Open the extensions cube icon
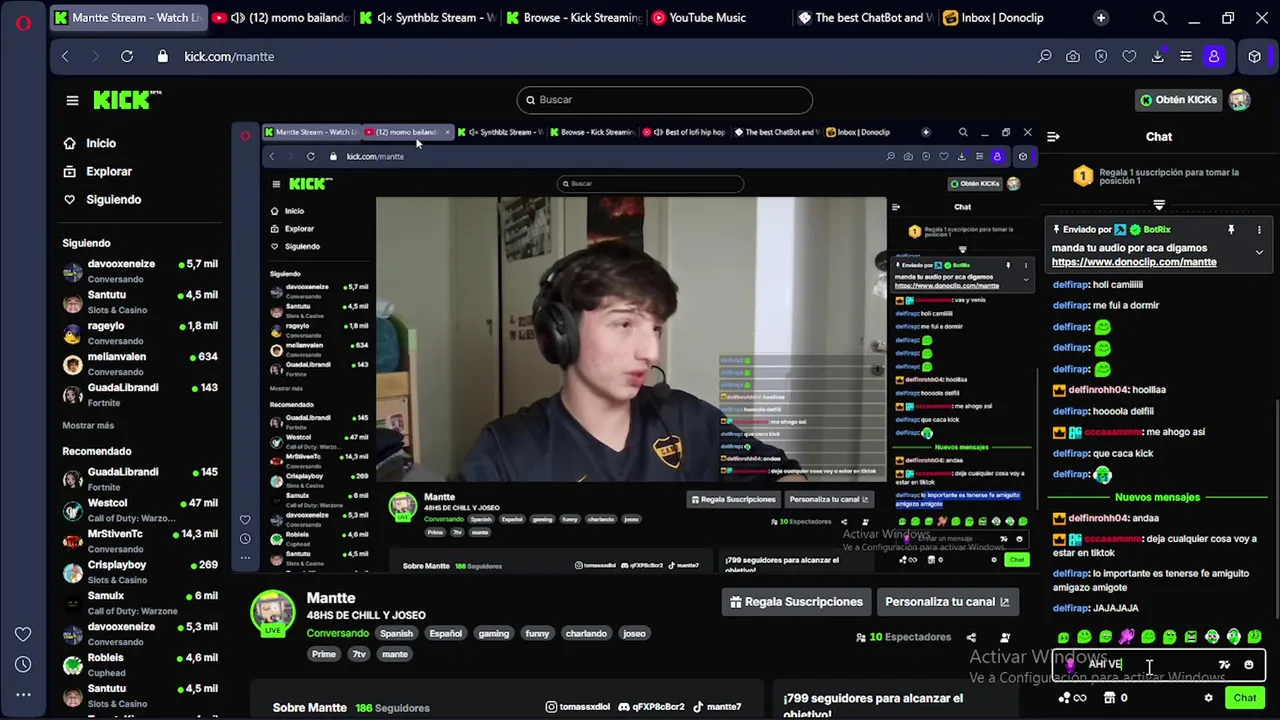 (x=1255, y=57)
